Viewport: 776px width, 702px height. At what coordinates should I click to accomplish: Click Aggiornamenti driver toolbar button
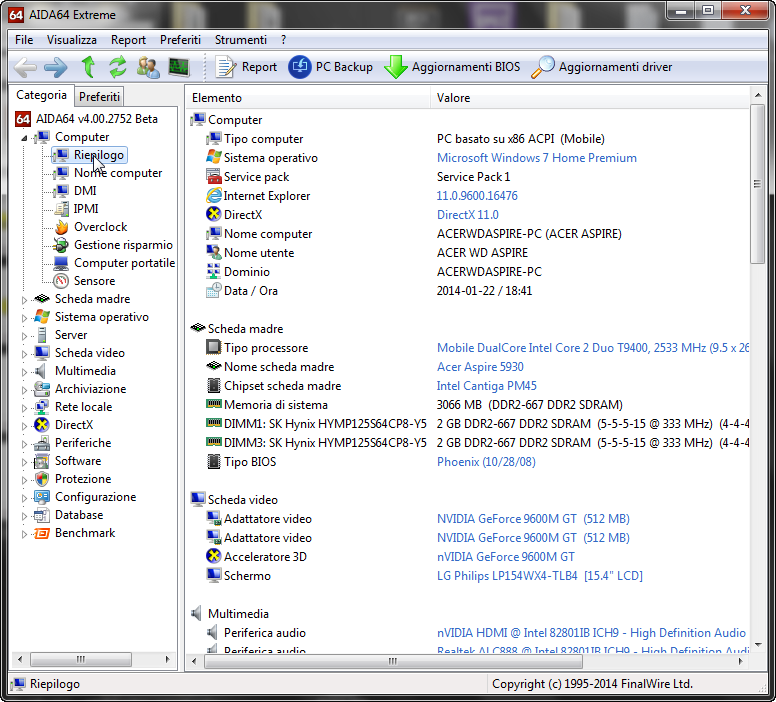(x=602, y=67)
